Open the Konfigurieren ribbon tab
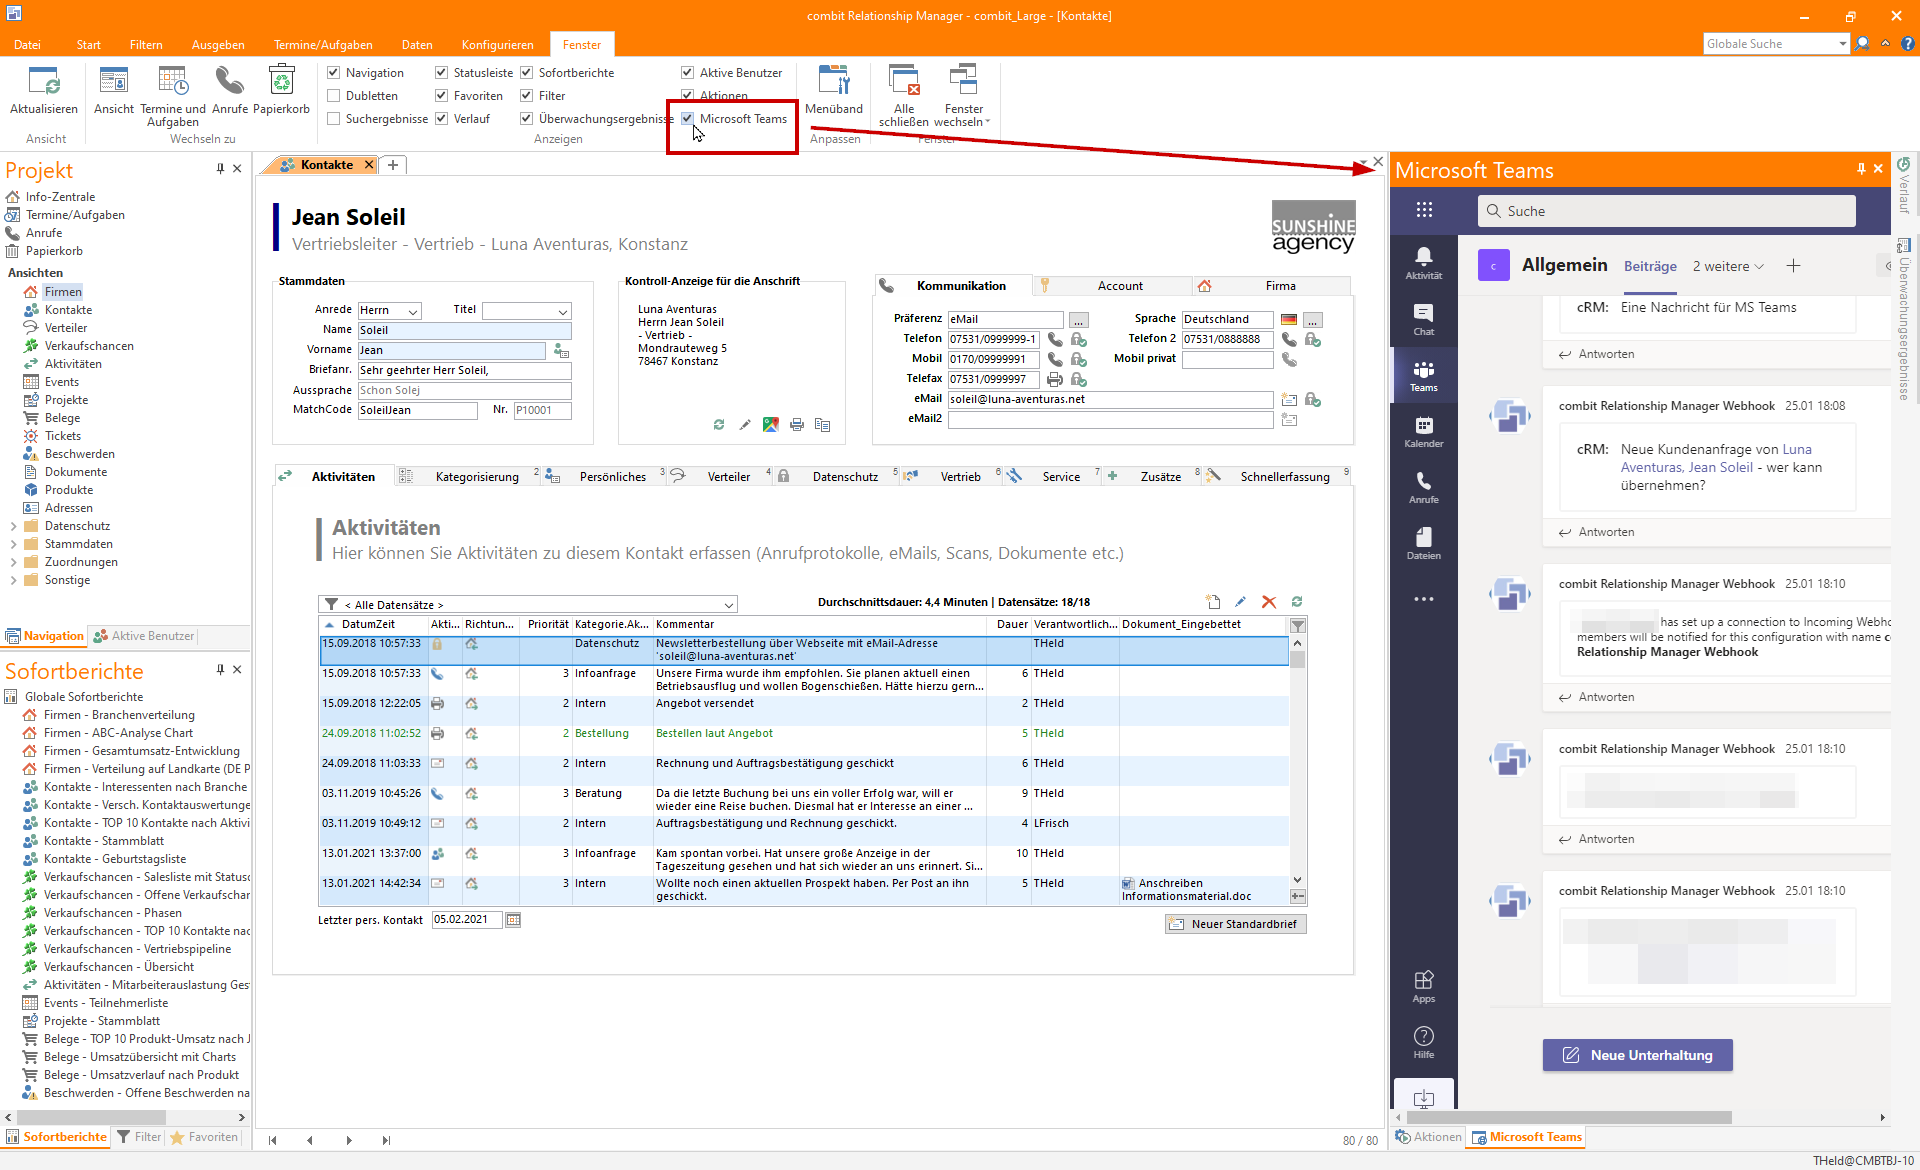The height and width of the screenshot is (1170, 1920). (x=497, y=45)
